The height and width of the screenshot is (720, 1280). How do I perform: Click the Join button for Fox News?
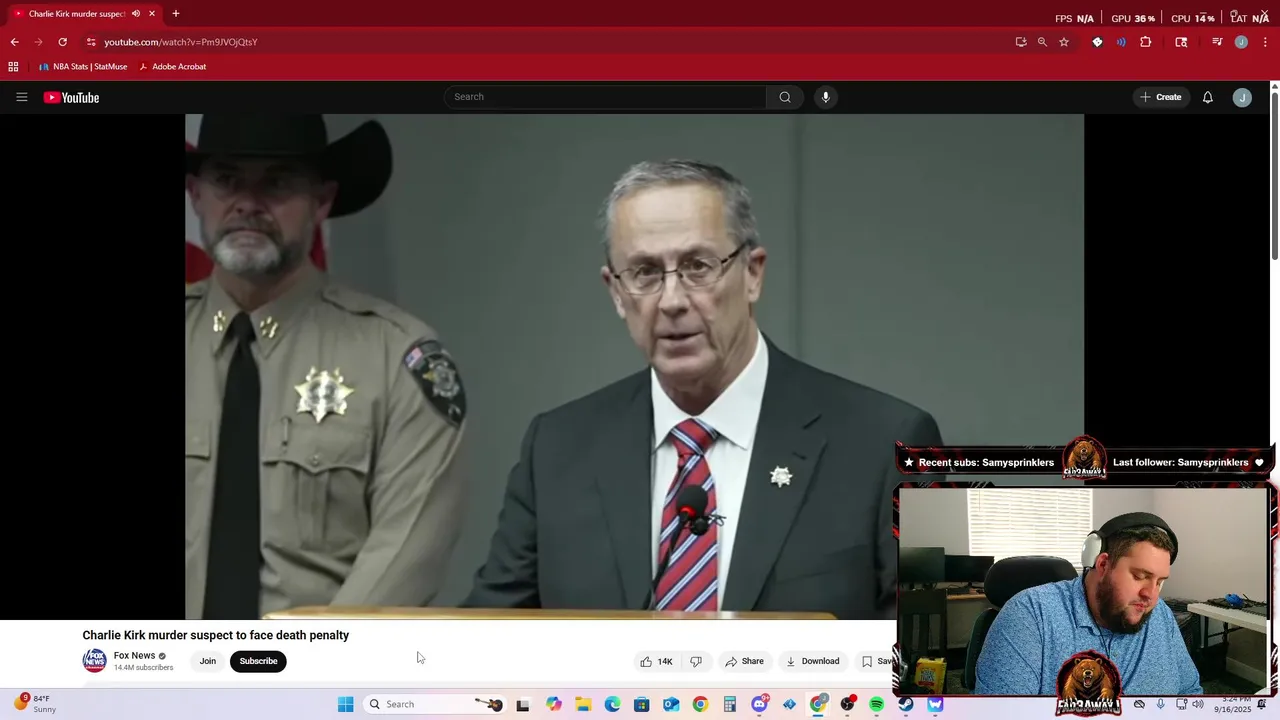point(207,661)
